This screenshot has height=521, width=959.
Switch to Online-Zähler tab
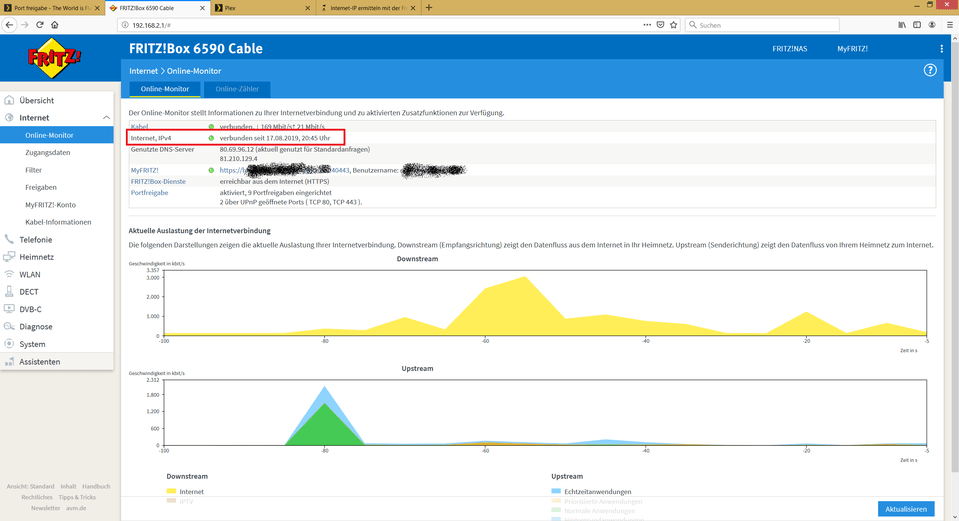click(x=237, y=89)
